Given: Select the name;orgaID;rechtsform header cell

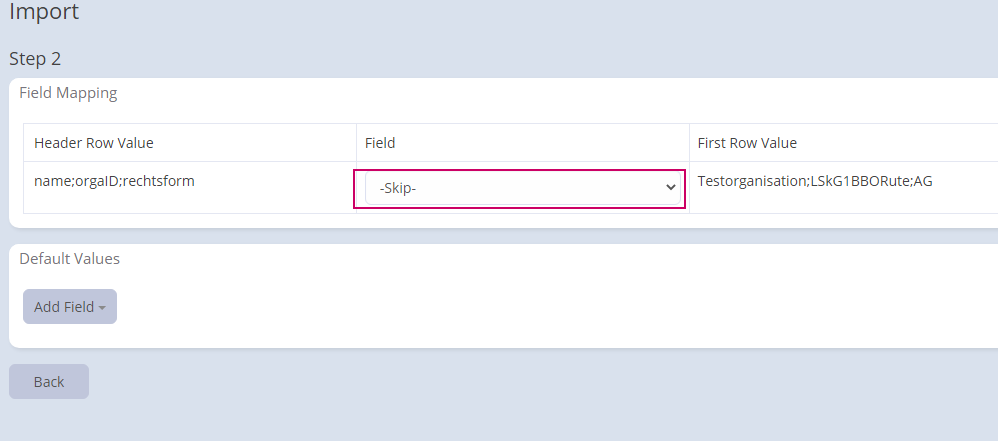Looking at the screenshot, I should tap(114, 181).
